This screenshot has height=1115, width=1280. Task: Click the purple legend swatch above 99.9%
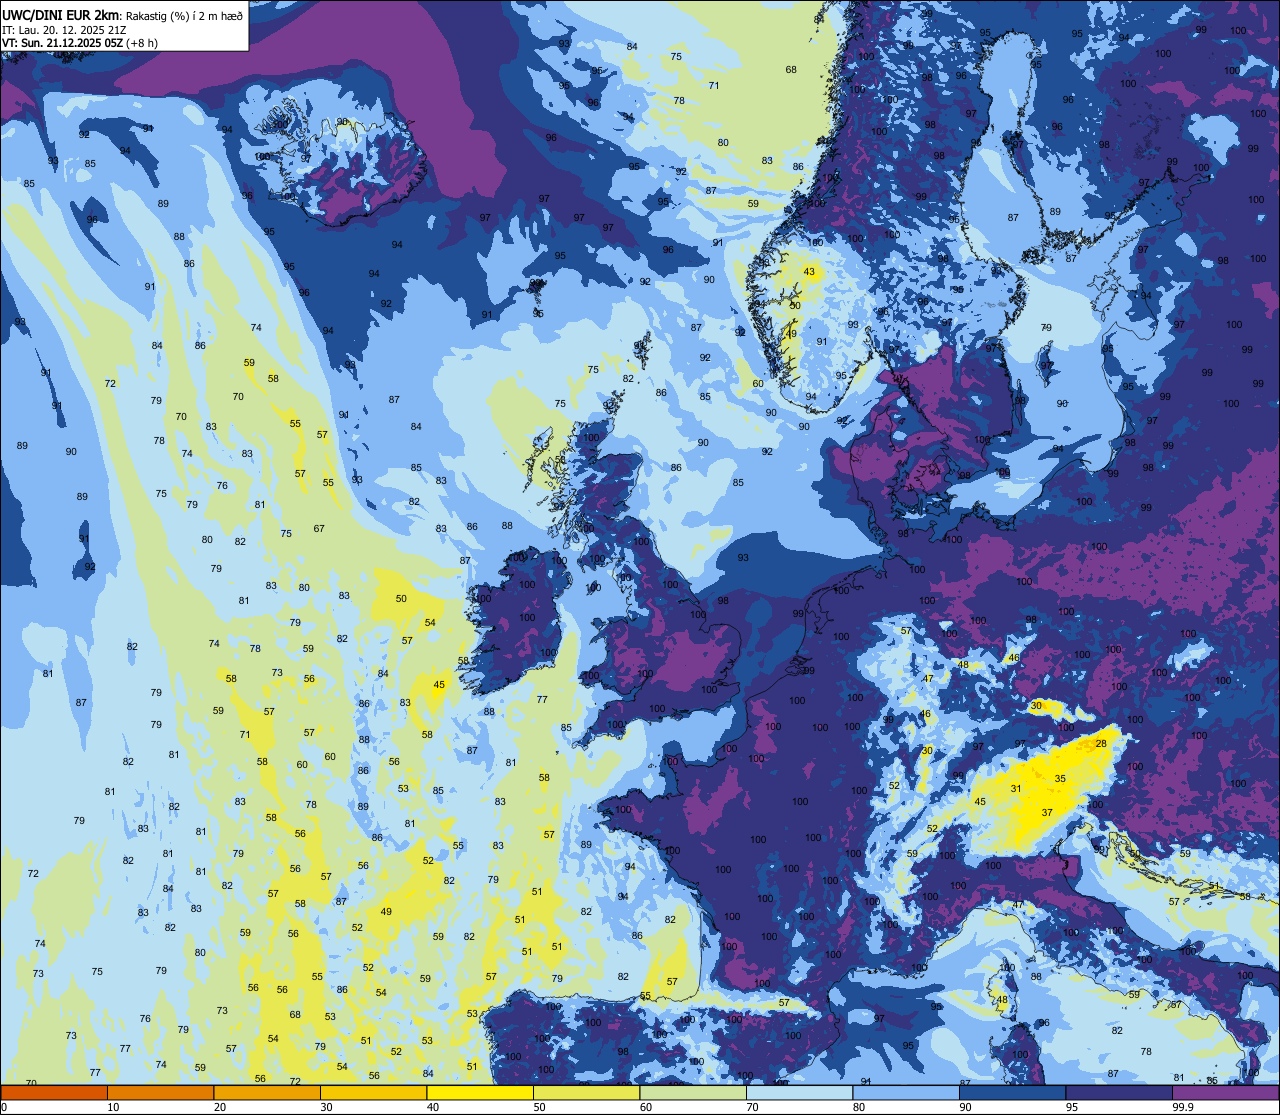click(1225, 1093)
